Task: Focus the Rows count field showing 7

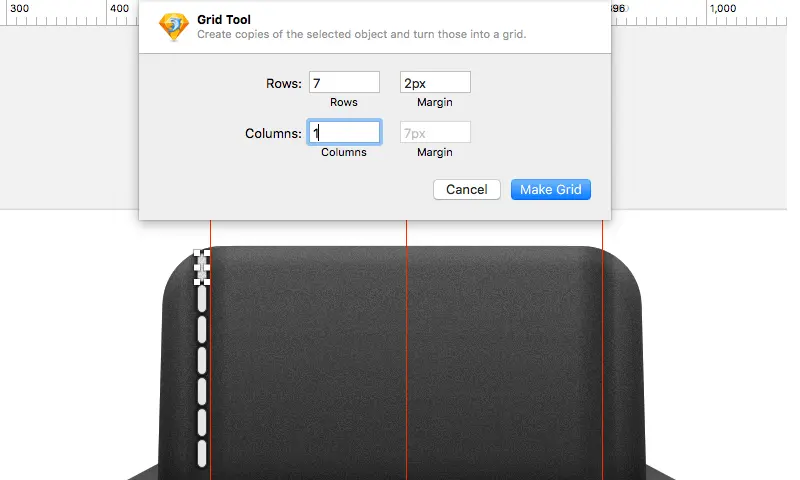Action: [x=344, y=83]
